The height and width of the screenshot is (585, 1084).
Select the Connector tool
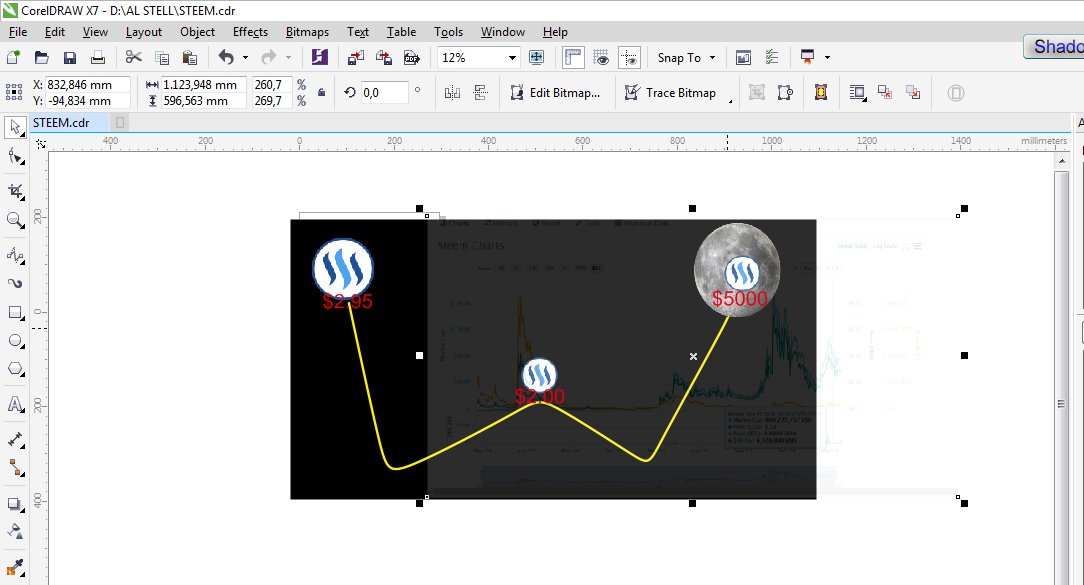coord(15,468)
